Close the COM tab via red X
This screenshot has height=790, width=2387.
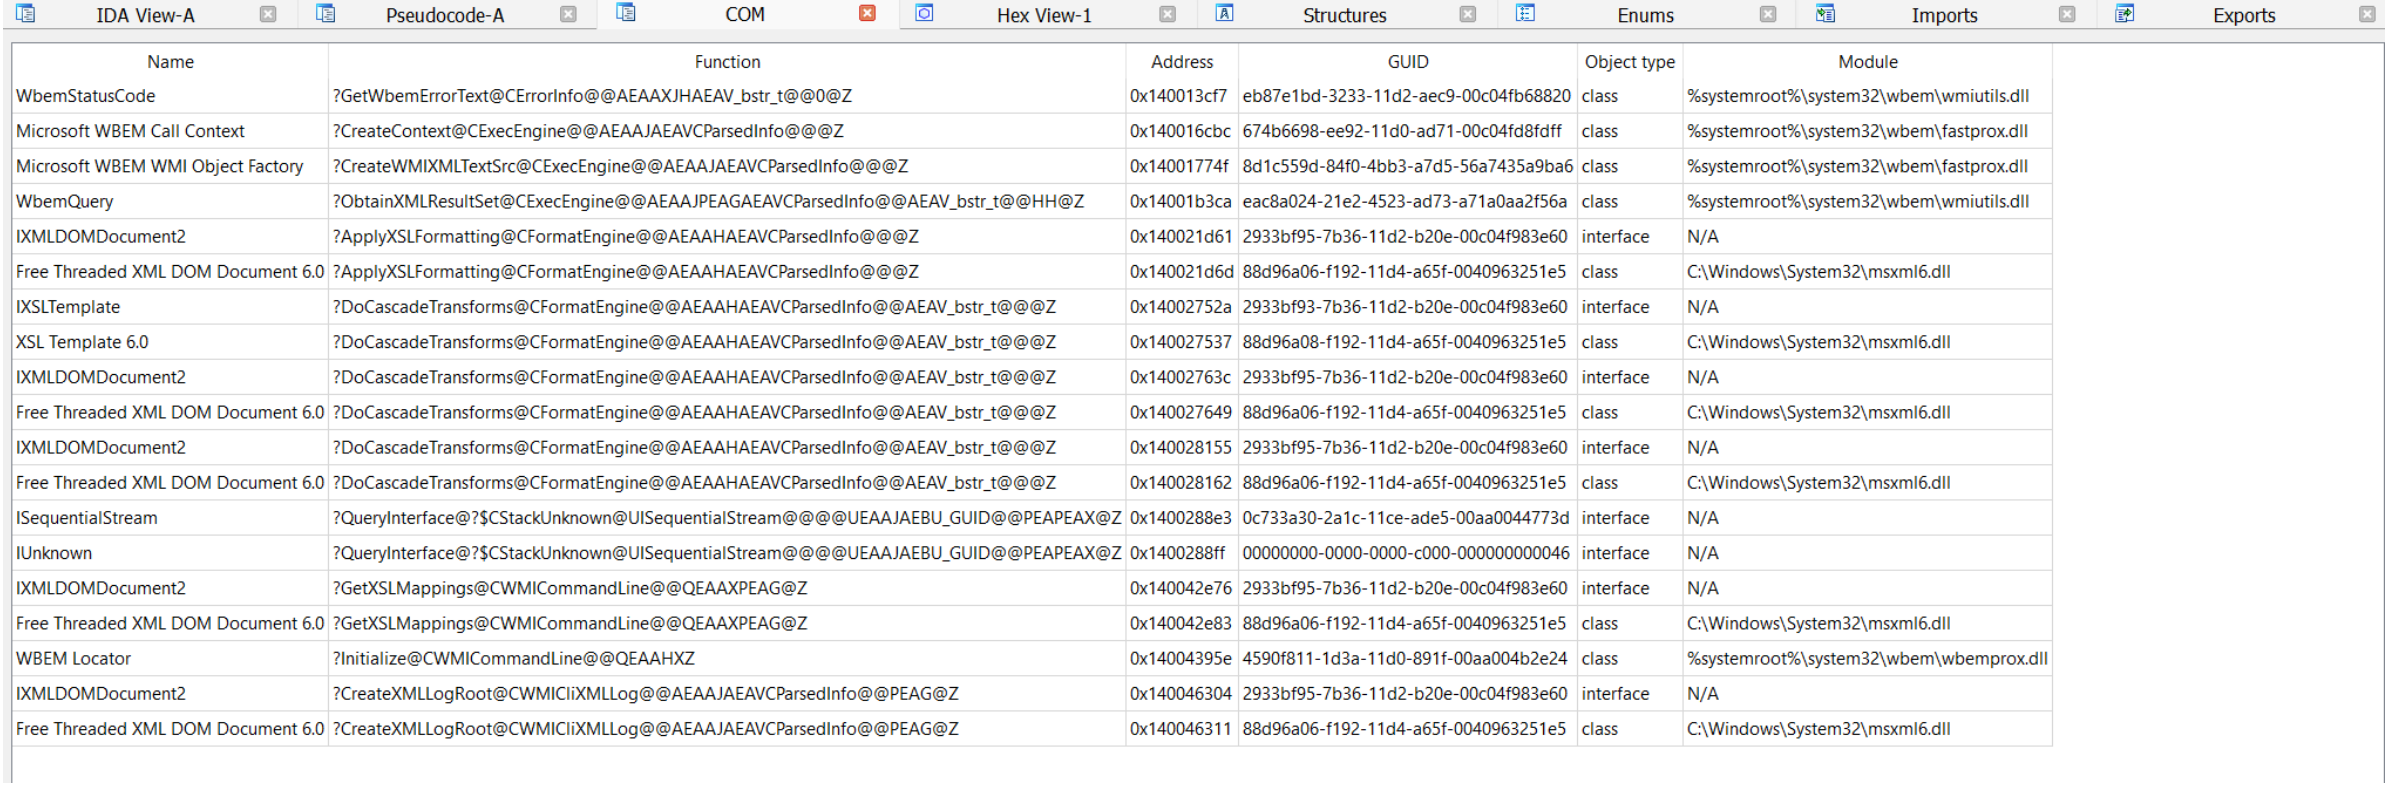867,14
